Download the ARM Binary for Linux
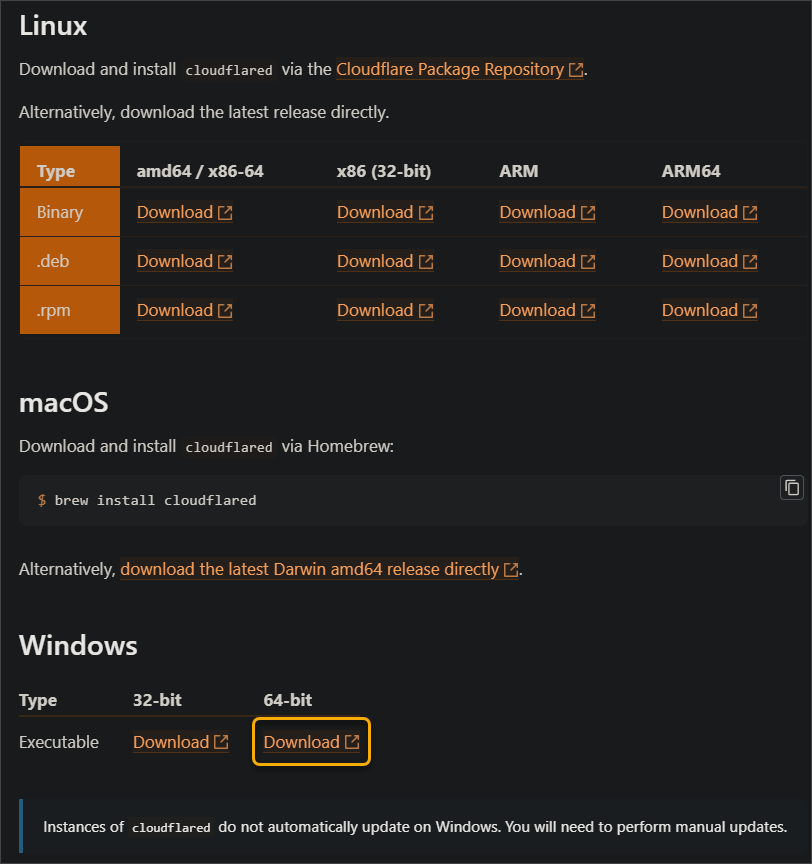Screen dimensions: 812x864 tap(547, 212)
